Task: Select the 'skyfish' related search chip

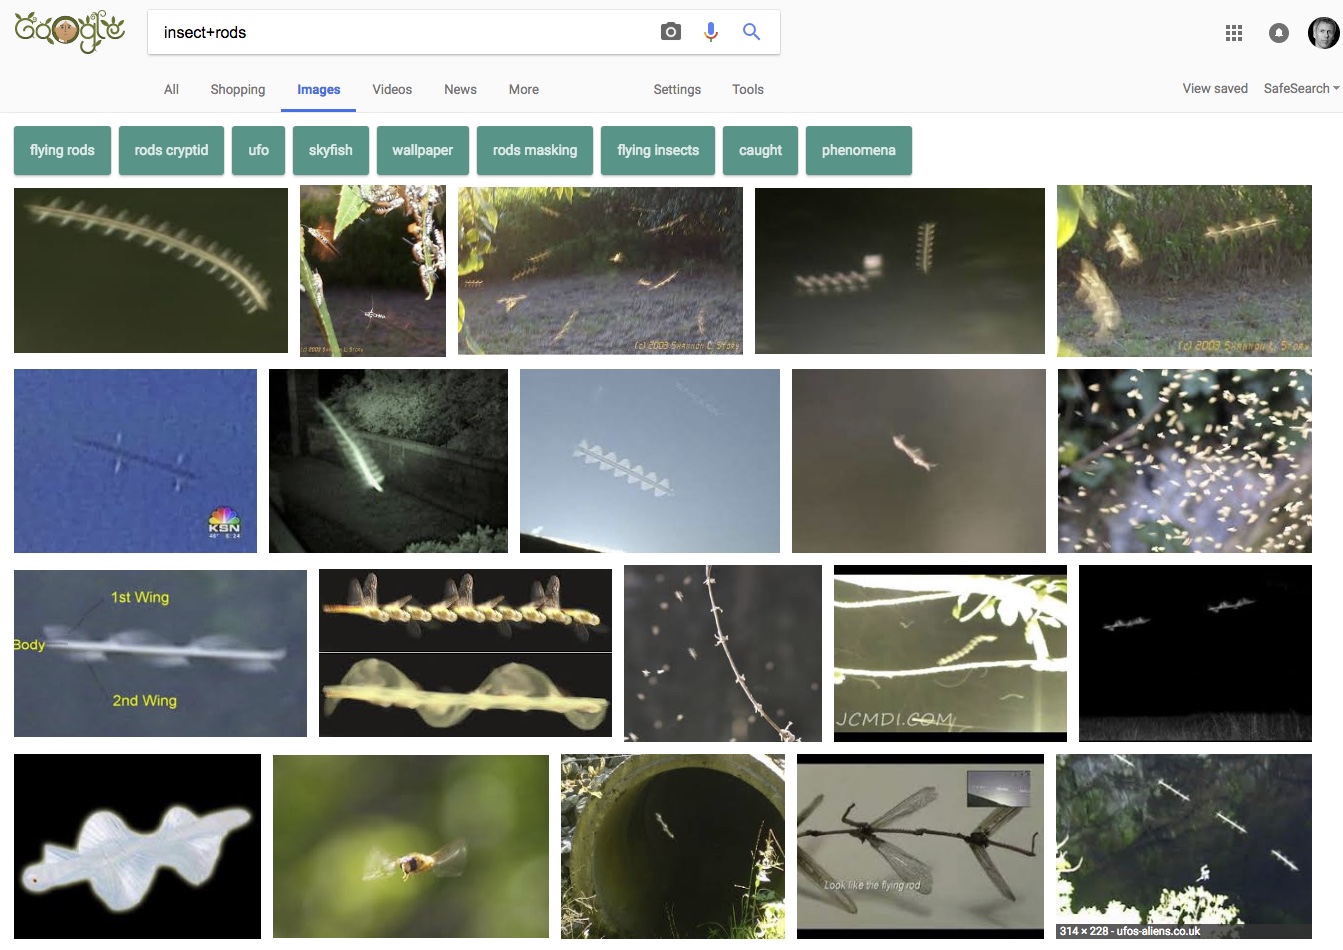Action: 331,150
